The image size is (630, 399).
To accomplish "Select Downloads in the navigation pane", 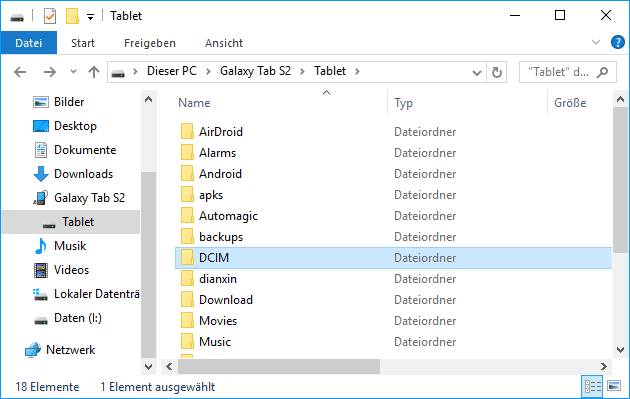I will [83, 174].
